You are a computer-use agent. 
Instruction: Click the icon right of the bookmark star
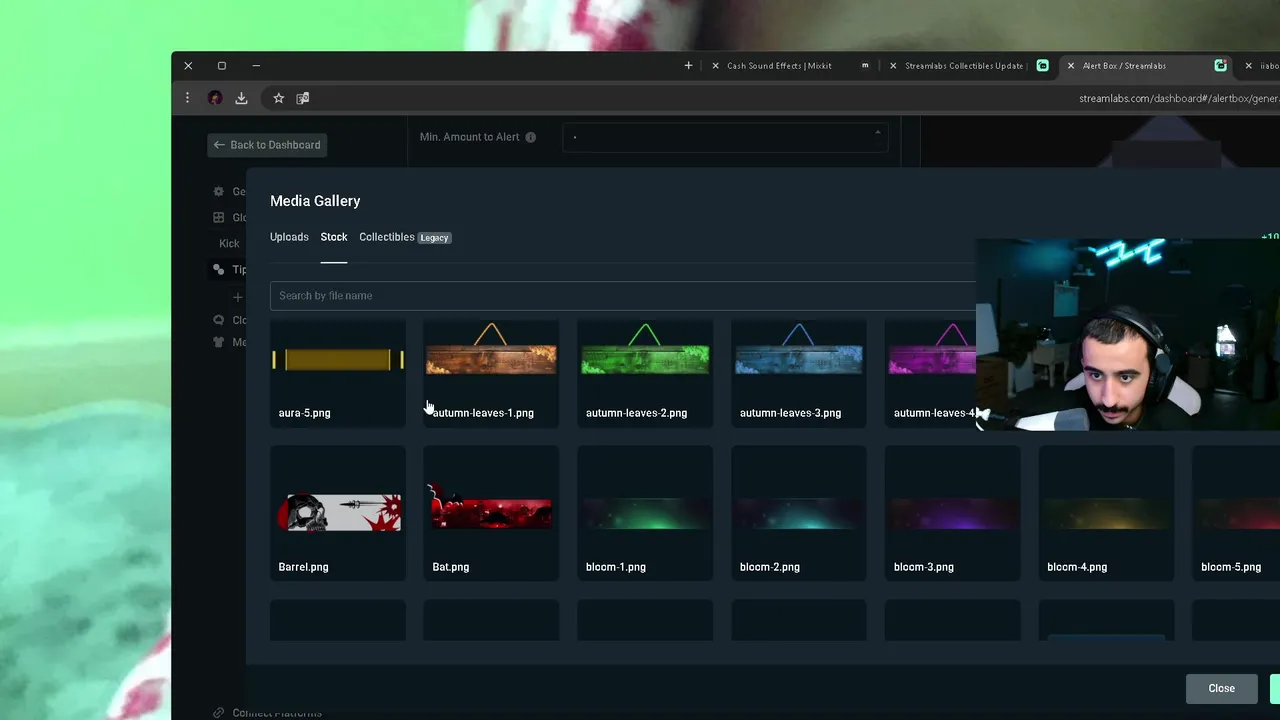click(303, 98)
